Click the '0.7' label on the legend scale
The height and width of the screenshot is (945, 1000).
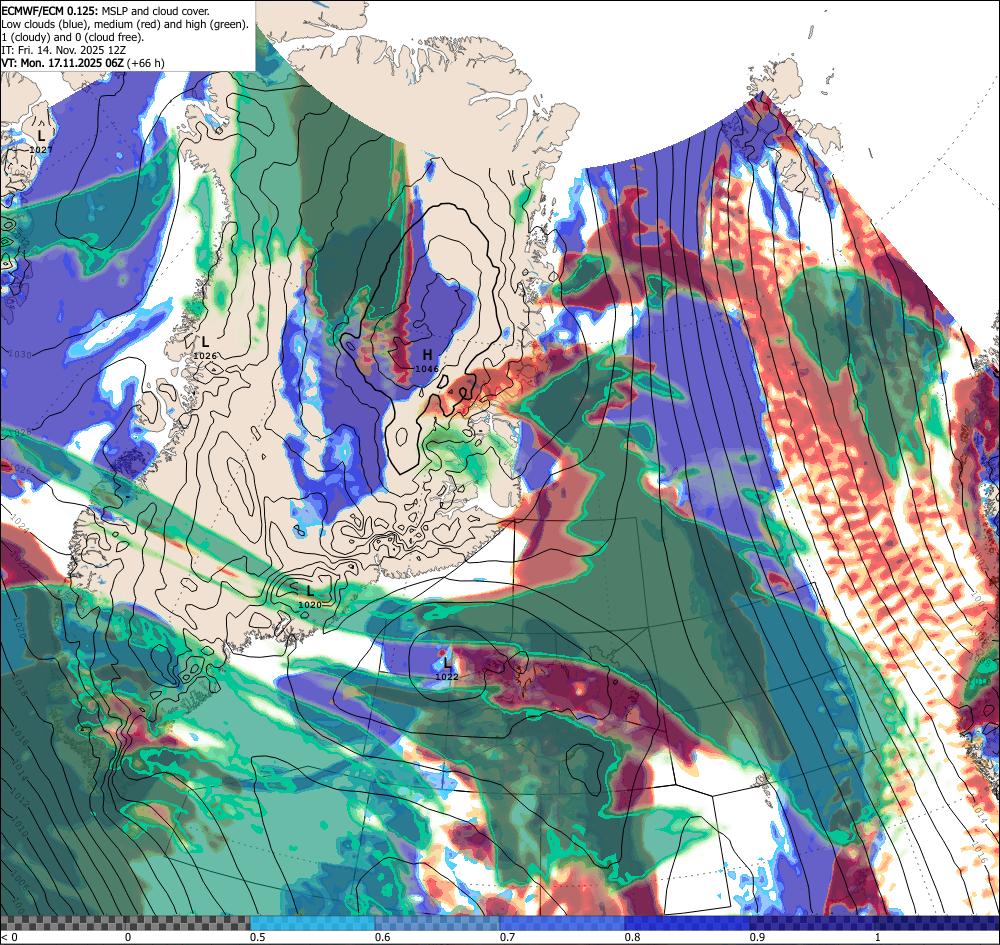507,937
